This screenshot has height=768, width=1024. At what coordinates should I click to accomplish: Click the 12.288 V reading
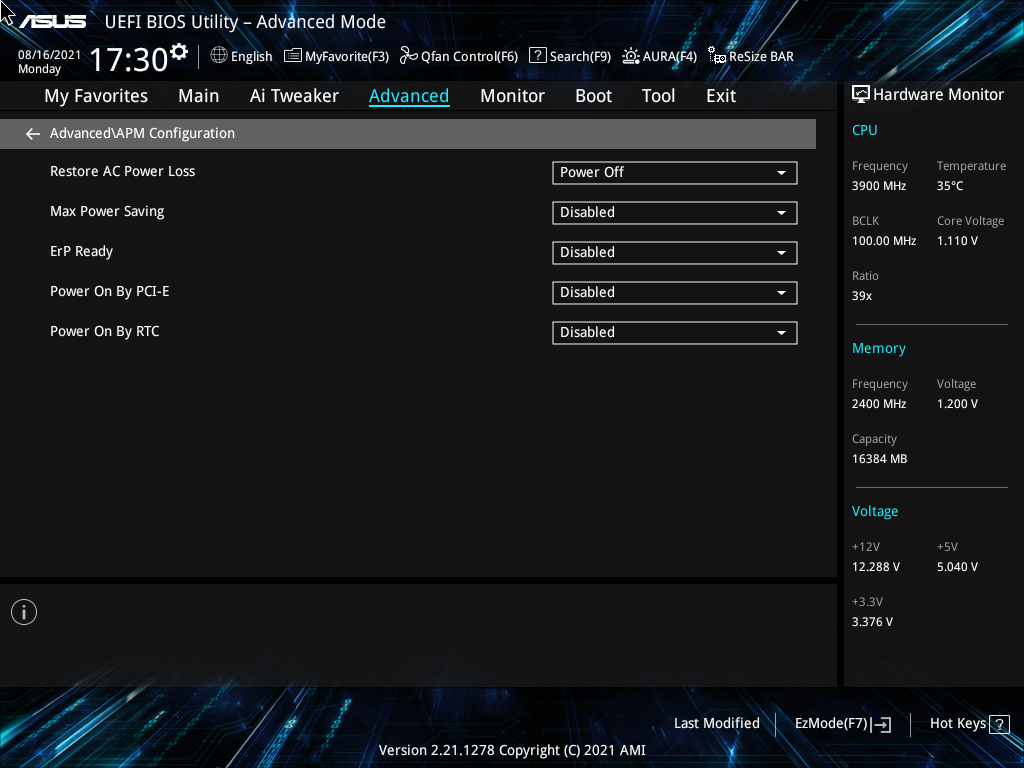[876, 567]
